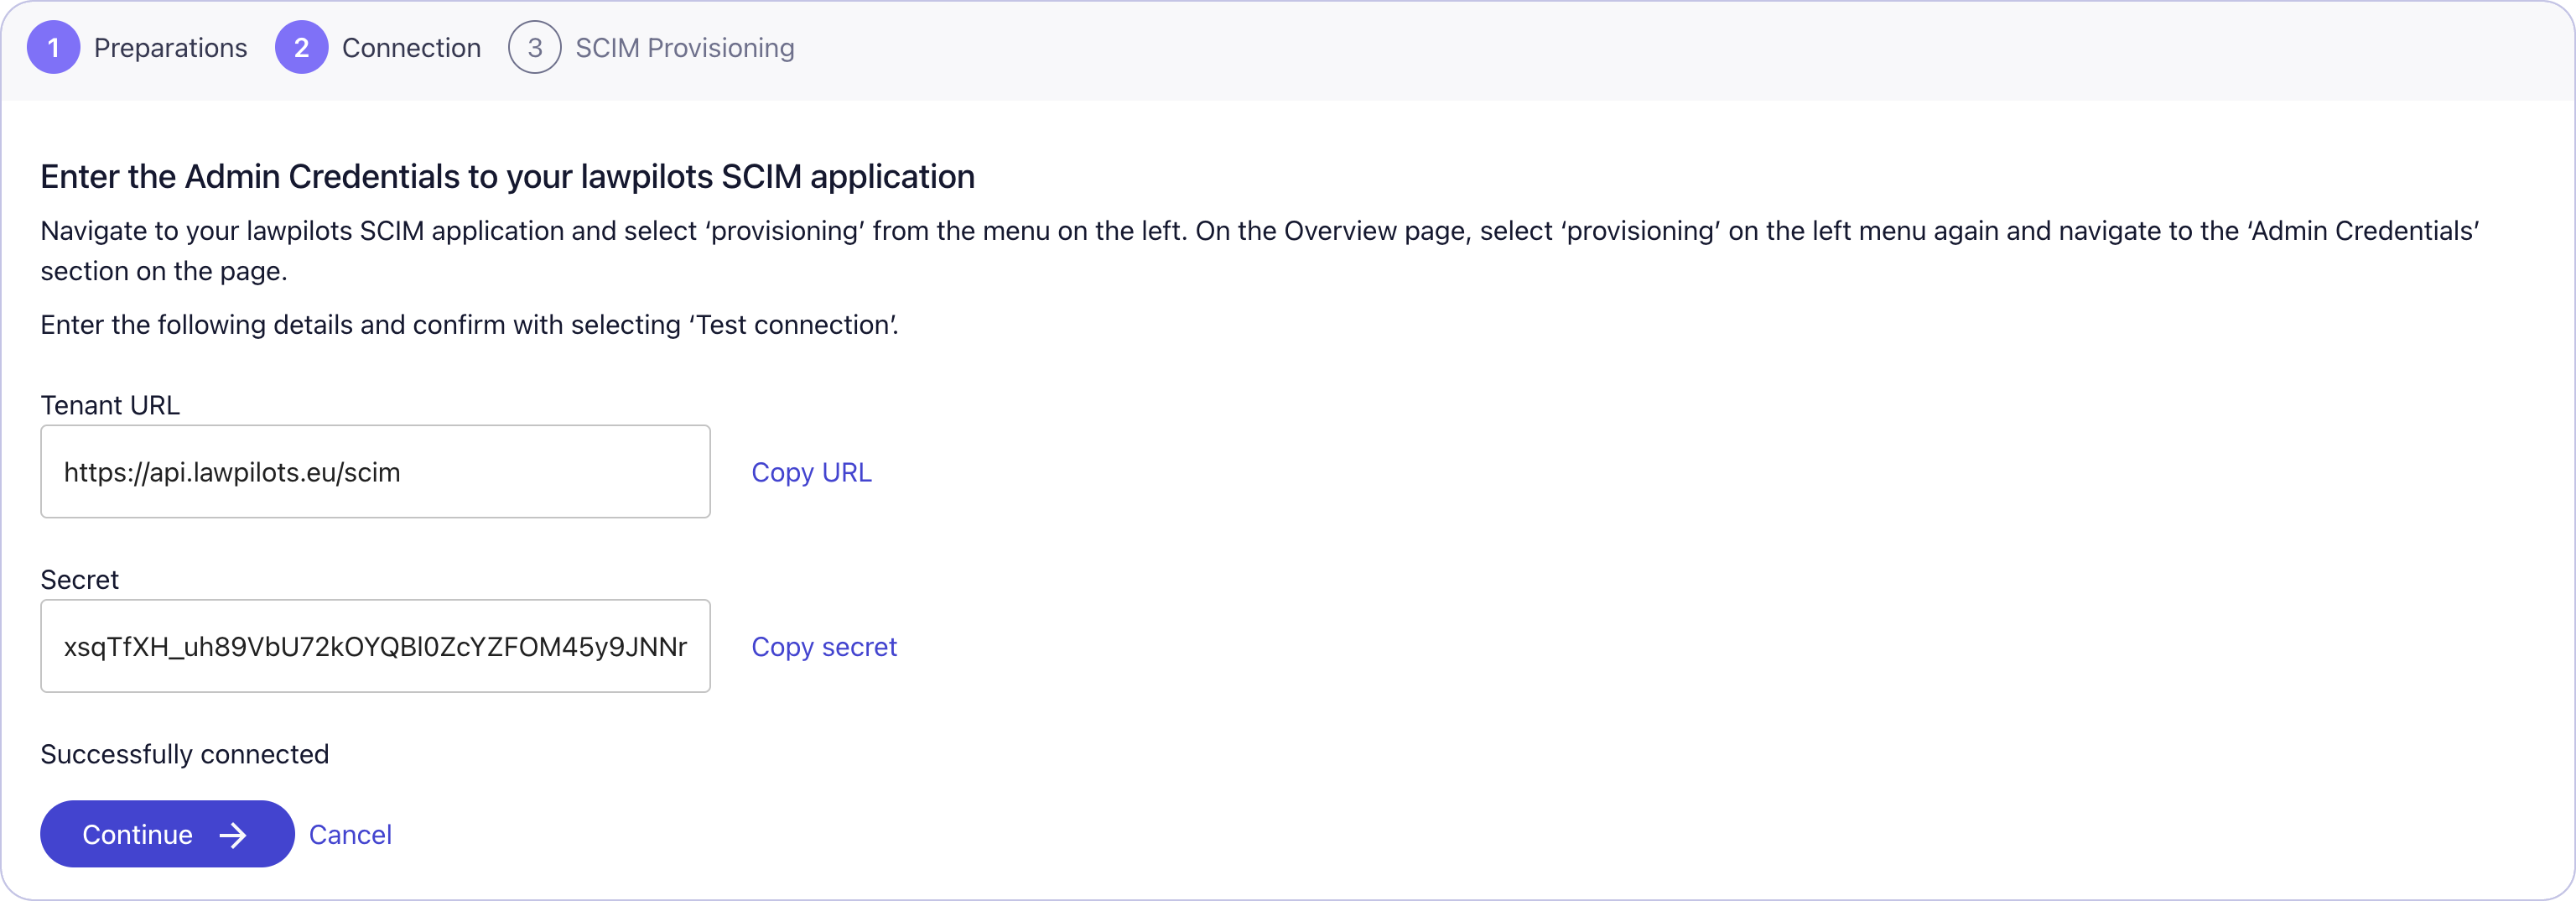
Task: Click the 'Successfully connected' status text
Action: tap(184, 754)
